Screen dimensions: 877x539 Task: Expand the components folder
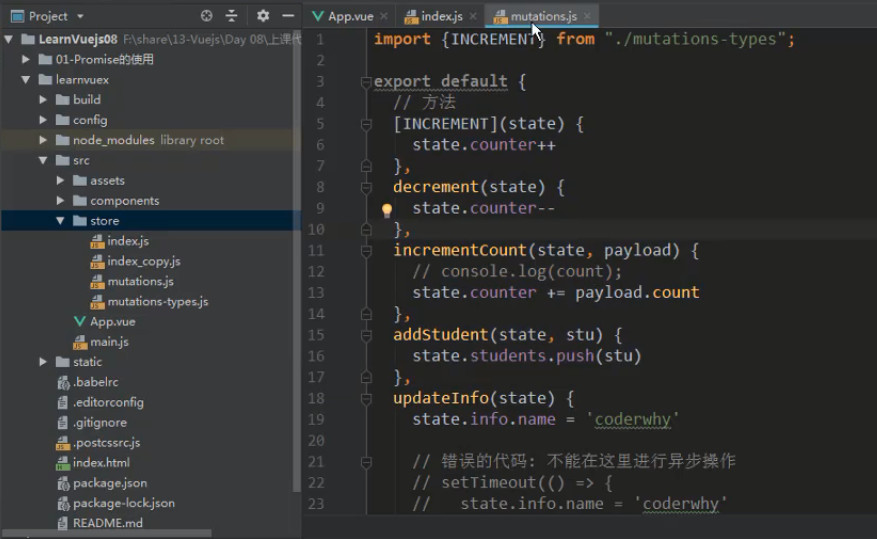coord(60,200)
